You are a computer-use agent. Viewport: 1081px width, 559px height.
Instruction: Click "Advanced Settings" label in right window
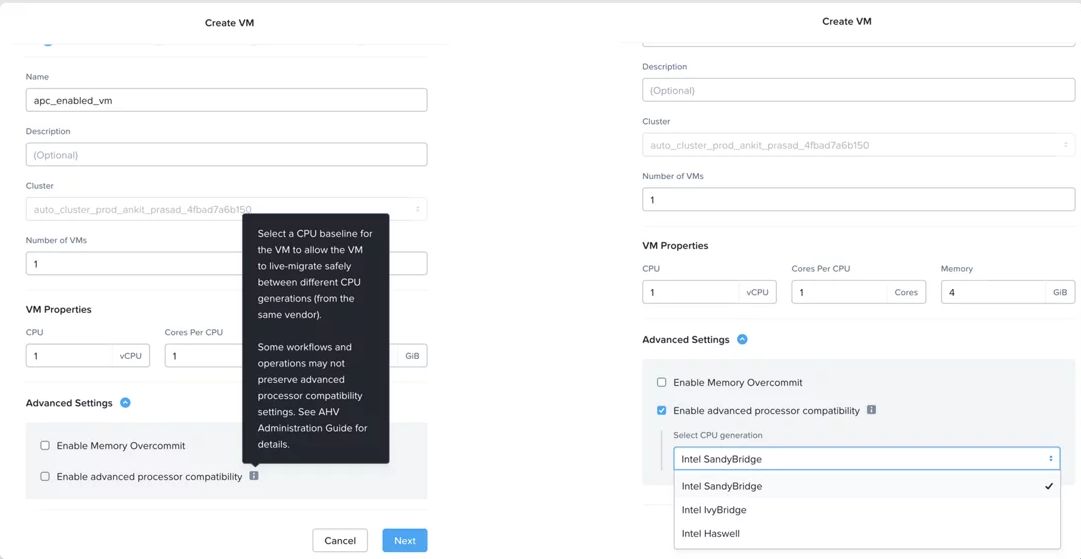pyautogui.click(x=685, y=339)
